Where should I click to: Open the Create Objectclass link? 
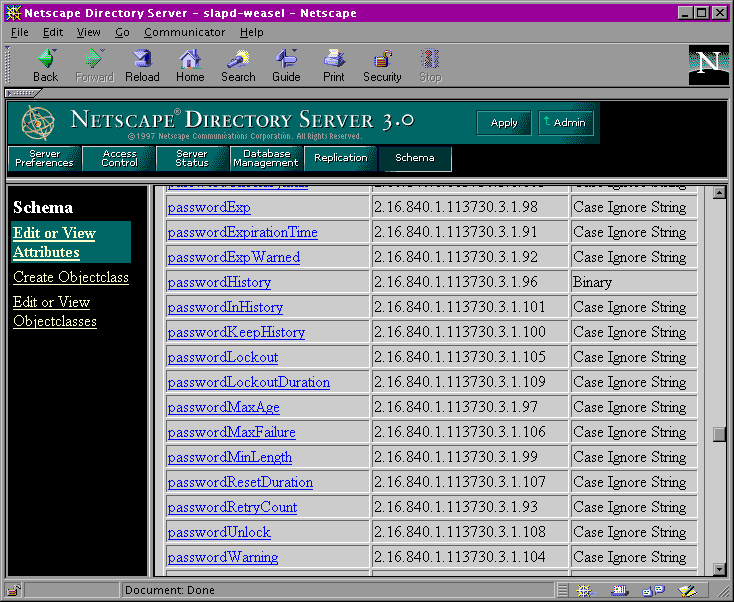pyautogui.click(x=71, y=277)
